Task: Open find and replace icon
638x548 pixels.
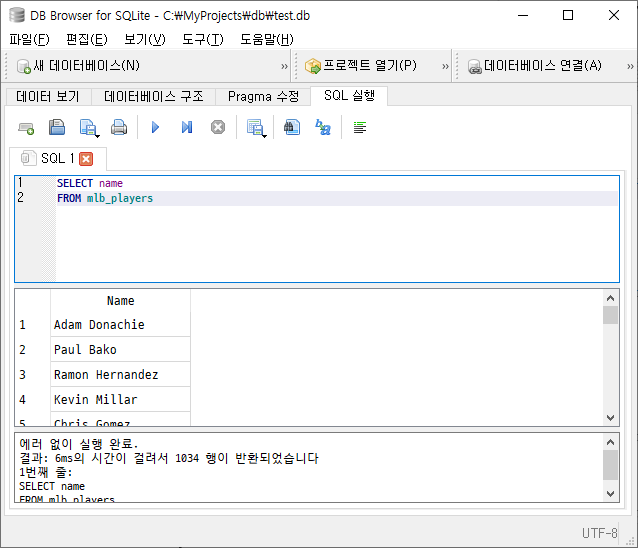Action: [x=323, y=127]
